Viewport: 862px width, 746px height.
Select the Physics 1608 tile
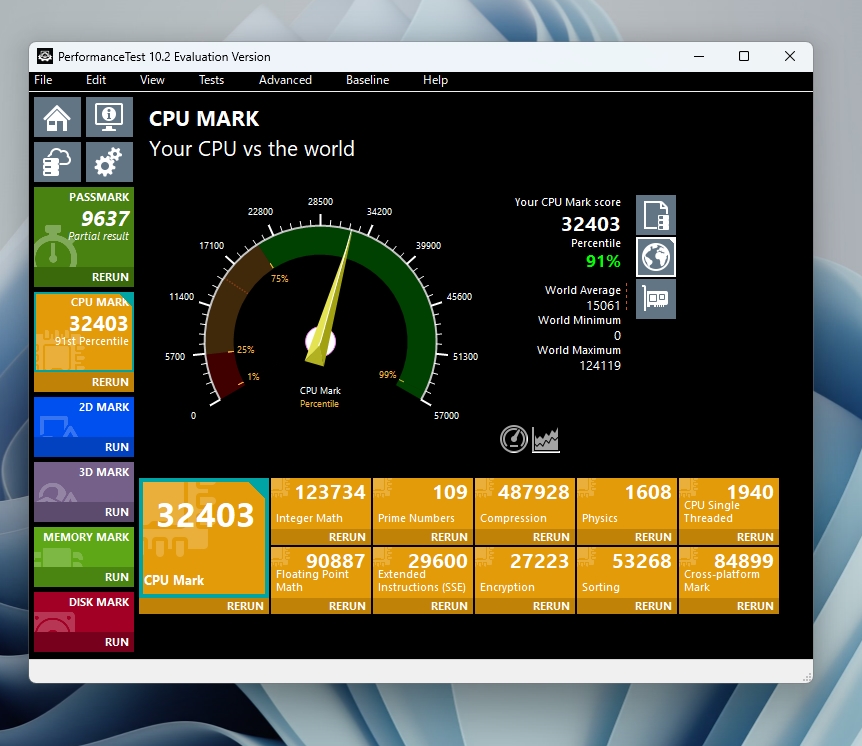[627, 504]
